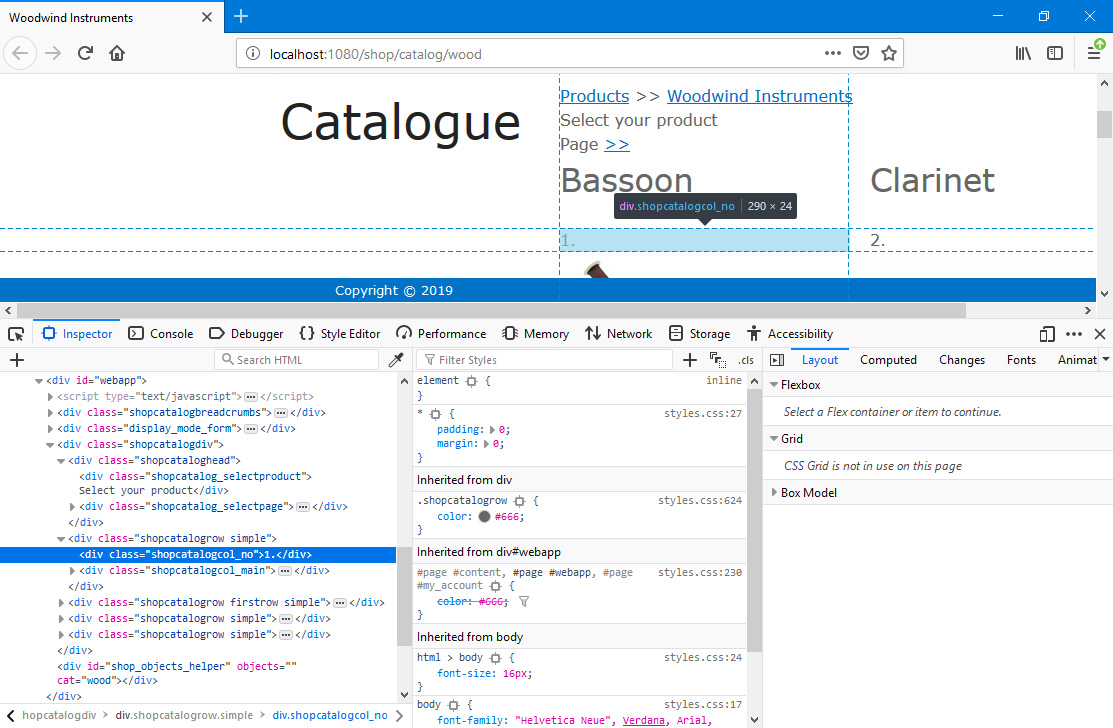
Task: Expand the padding shorthand property
Action: [x=492, y=430]
